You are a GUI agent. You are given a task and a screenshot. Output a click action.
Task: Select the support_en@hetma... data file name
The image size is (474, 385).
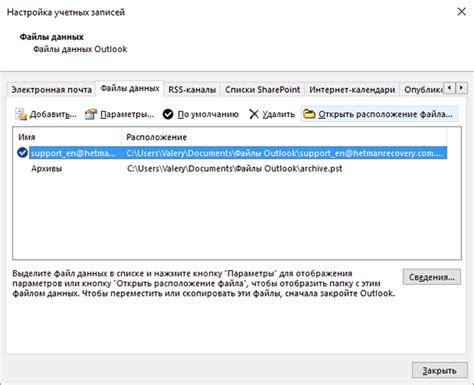pos(73,153)
